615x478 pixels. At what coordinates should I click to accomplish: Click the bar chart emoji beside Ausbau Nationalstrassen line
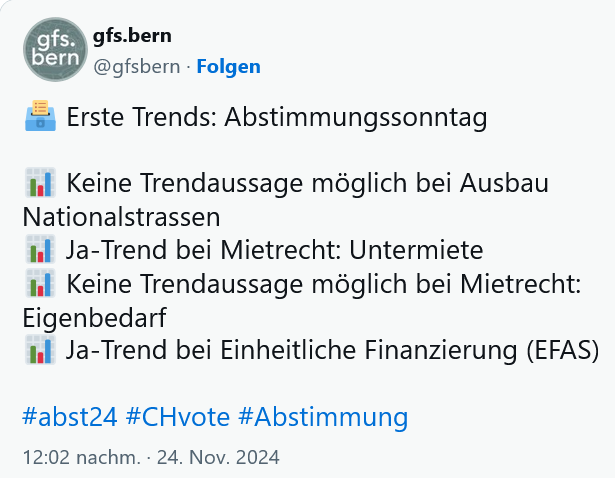pos(39,184)
